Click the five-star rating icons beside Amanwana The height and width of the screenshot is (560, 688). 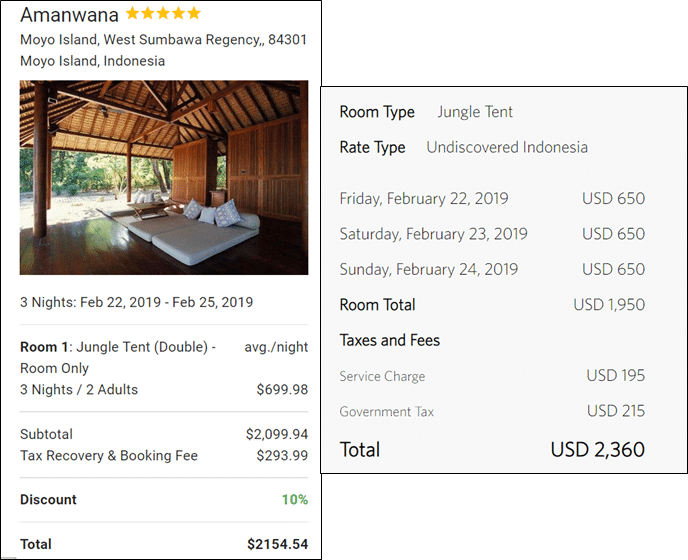pos(163,13)
